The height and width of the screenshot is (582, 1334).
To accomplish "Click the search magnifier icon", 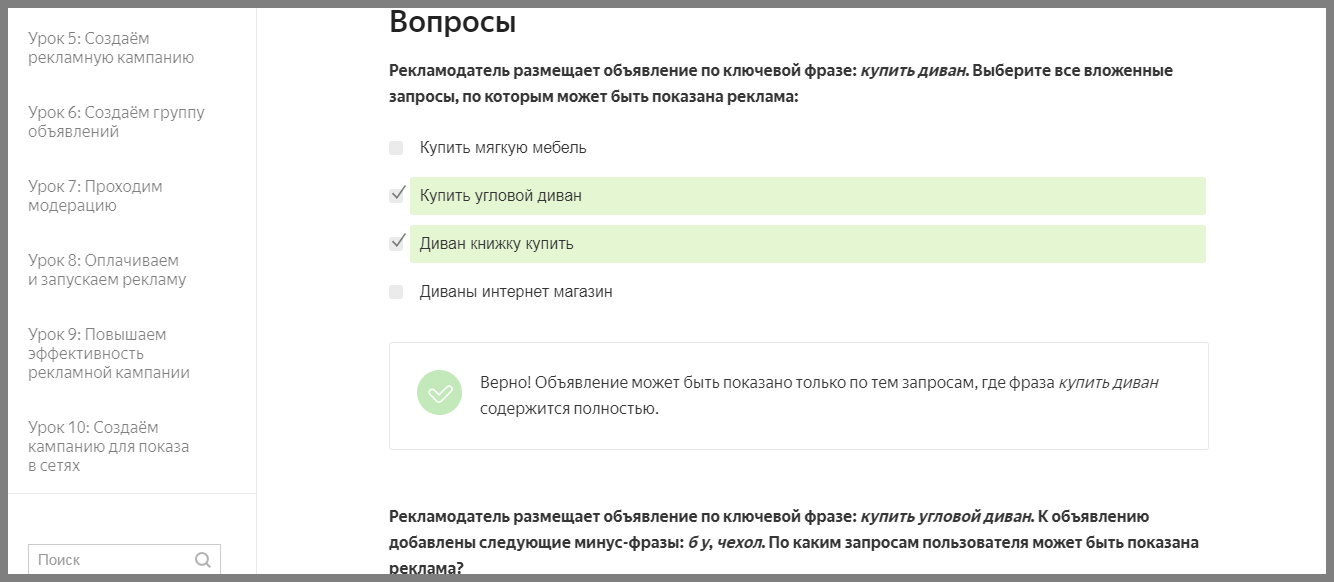I will pyautogui.click(x=205, y=559).
